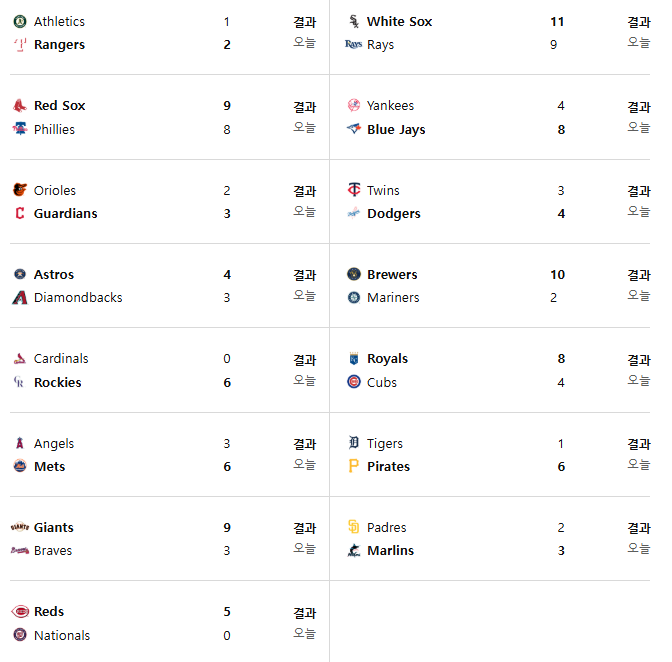This screenshot has width=672, height=662.
Task: Click the Blue Jays bird logo
Action: tap(354, 129)
